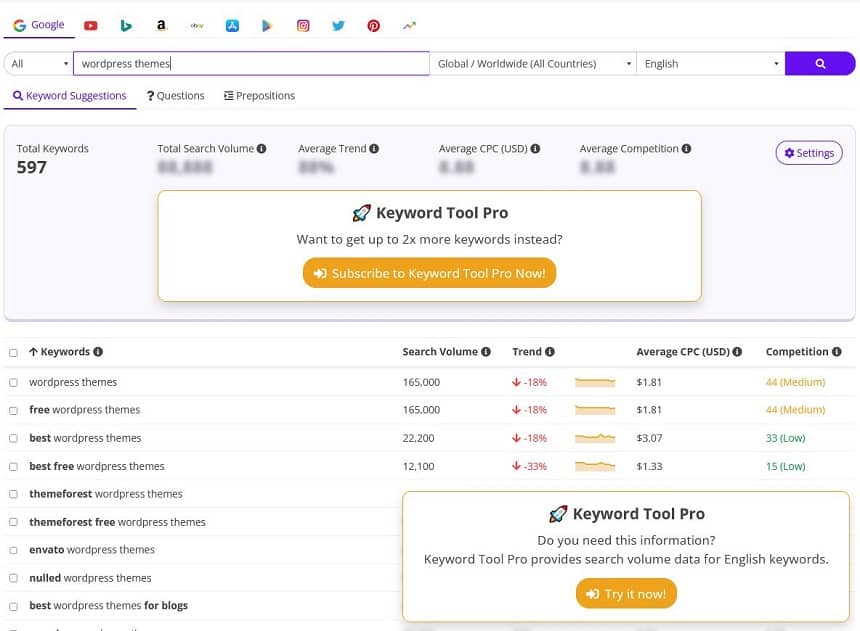
Task: Check the 'best wordpress themes for blogs' row
Action: pyautogui.click(x=13, y=606)
